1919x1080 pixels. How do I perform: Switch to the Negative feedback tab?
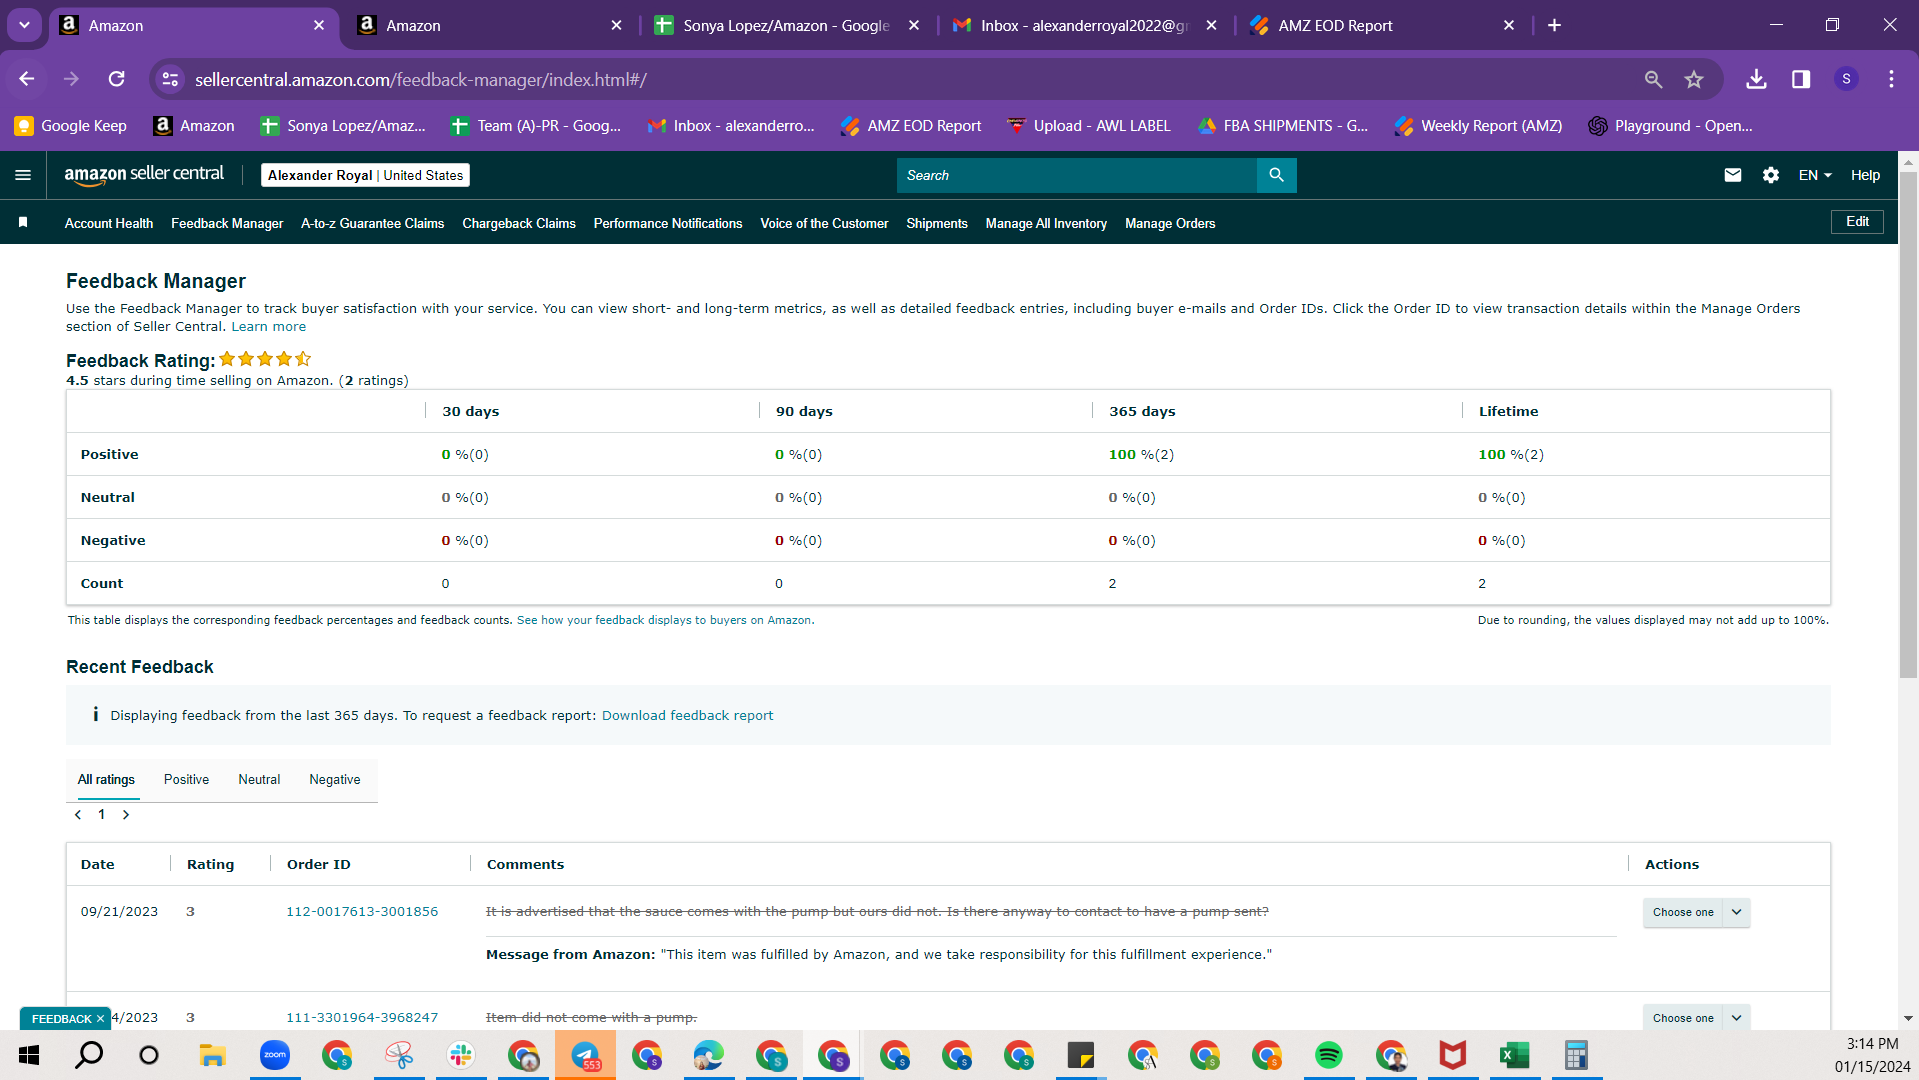tap(335, 779)
